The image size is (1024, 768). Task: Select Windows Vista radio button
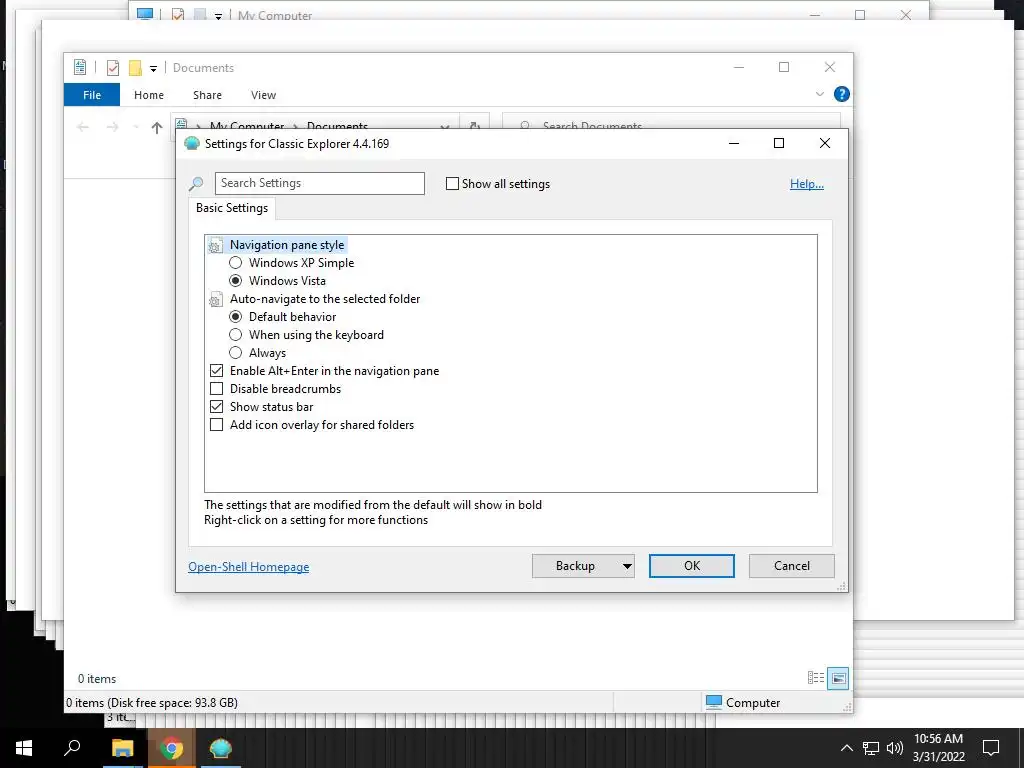pos(236,281)
